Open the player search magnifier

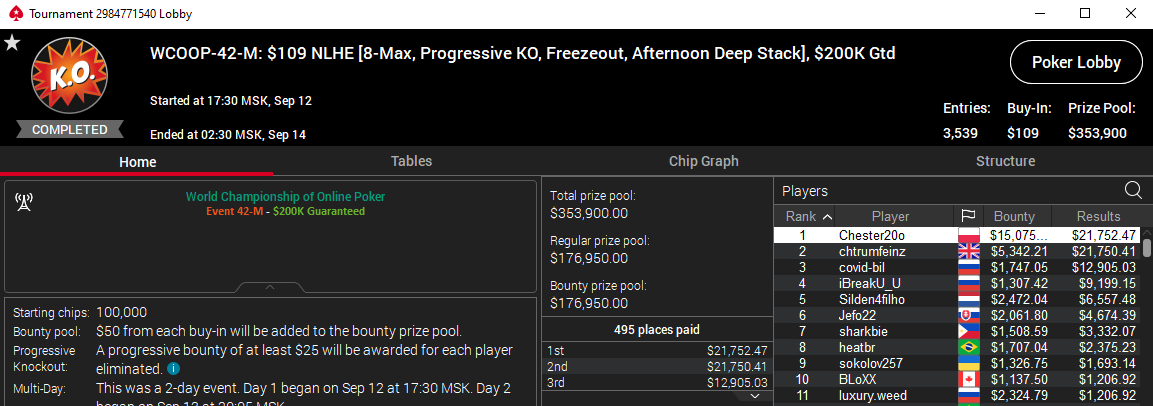1133,190
